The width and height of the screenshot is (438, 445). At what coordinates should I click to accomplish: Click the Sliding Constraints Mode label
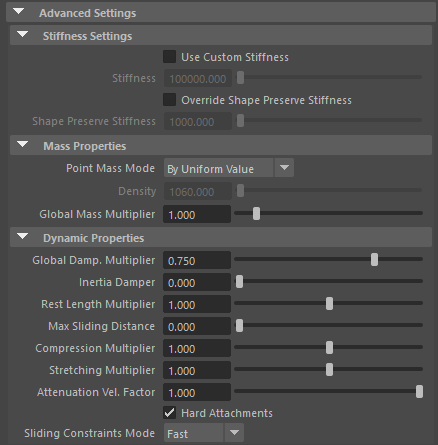[x=89, y=433]
